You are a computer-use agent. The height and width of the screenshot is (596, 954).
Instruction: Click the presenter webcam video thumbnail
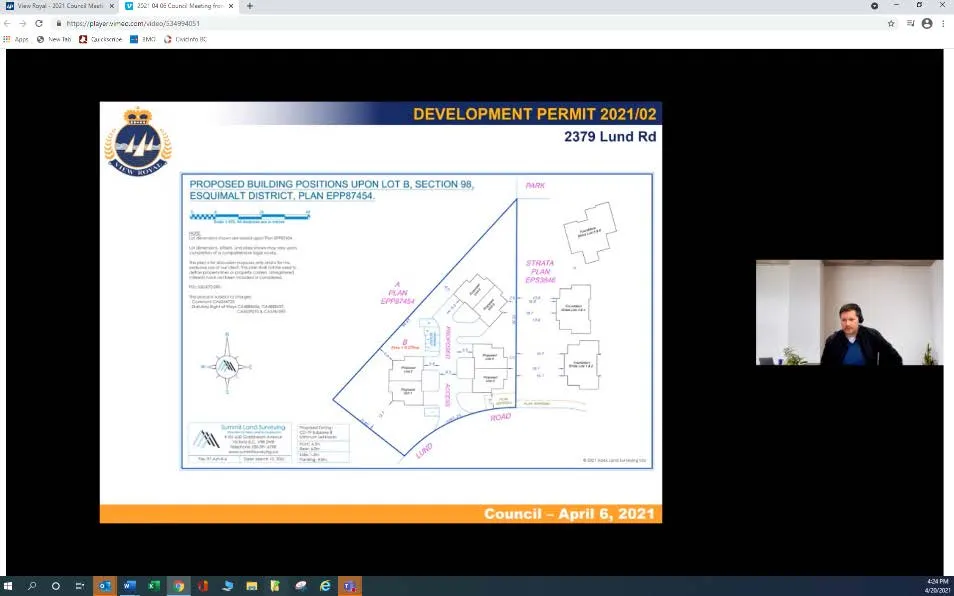[849, 313]
